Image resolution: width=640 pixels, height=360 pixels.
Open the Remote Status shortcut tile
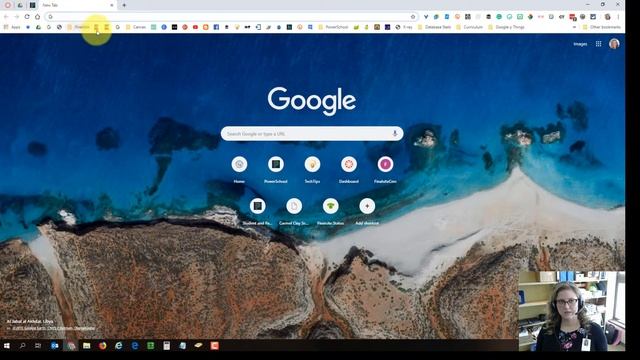330,211
